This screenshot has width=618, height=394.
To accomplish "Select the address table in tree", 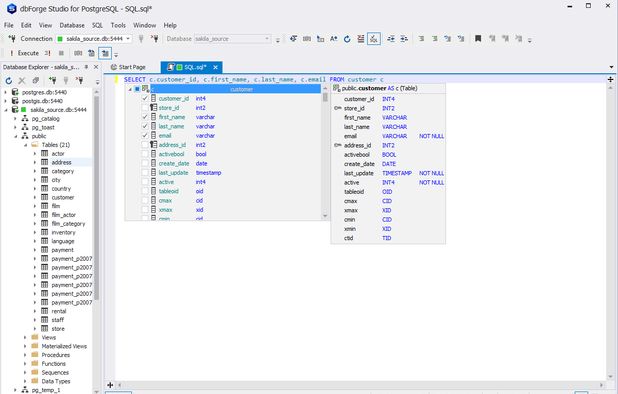I will click(61, 162).
